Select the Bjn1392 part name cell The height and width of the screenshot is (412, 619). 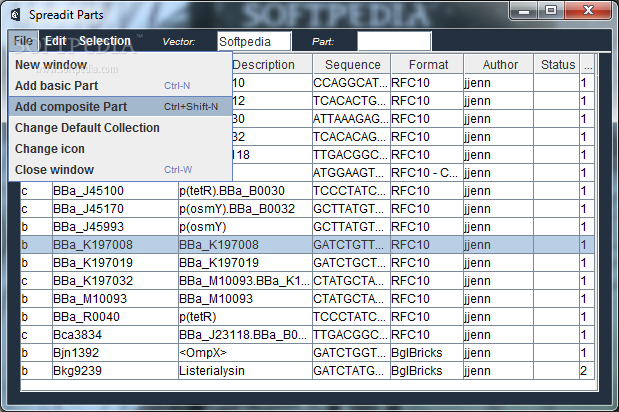115,353
